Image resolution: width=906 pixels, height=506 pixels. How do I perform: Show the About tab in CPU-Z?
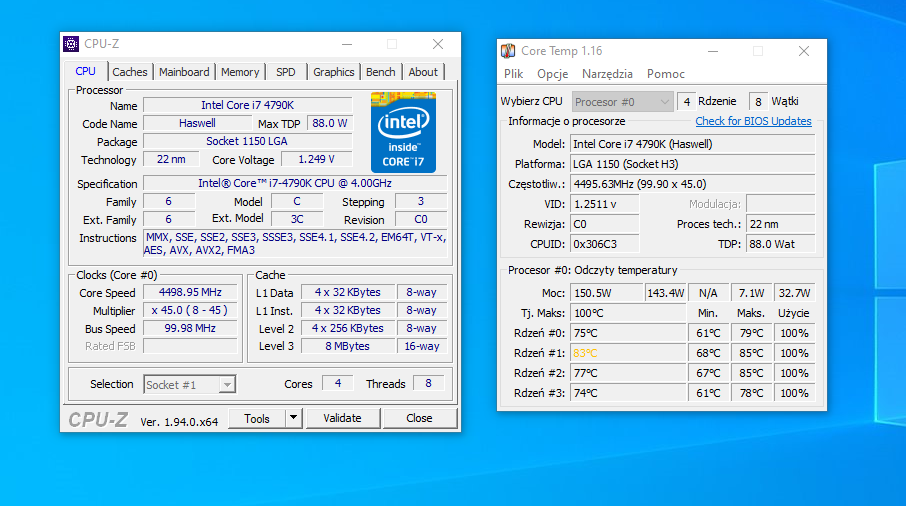tap(423, 72)
